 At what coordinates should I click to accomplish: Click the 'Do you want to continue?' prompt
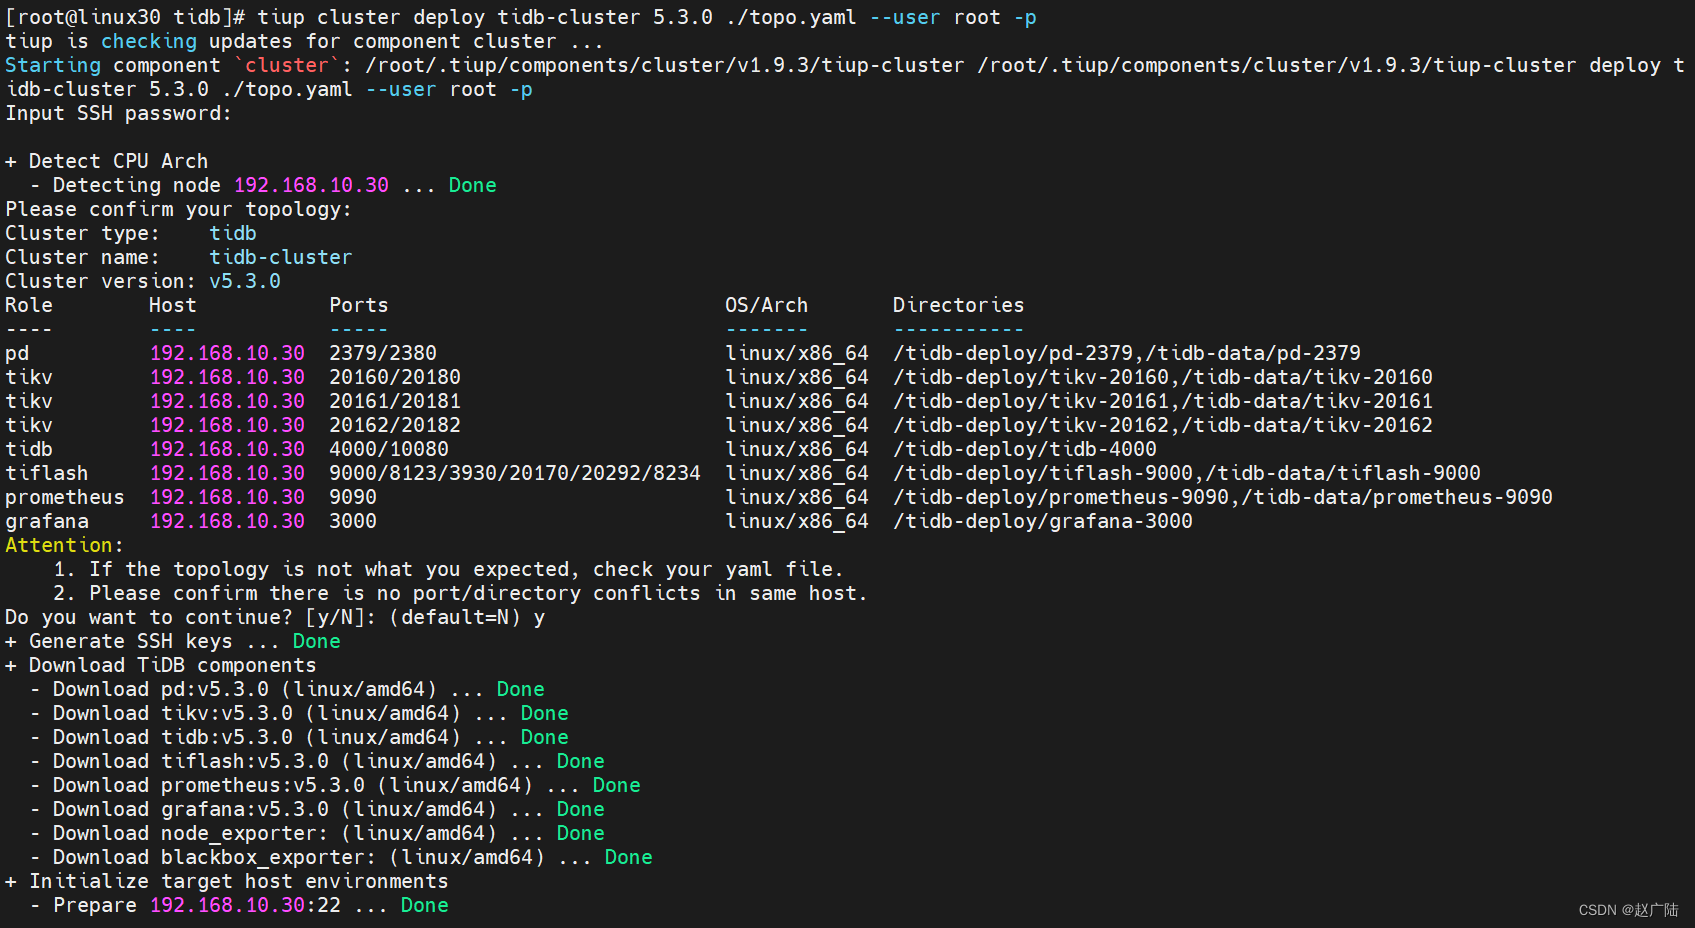(x=275, y=617)
